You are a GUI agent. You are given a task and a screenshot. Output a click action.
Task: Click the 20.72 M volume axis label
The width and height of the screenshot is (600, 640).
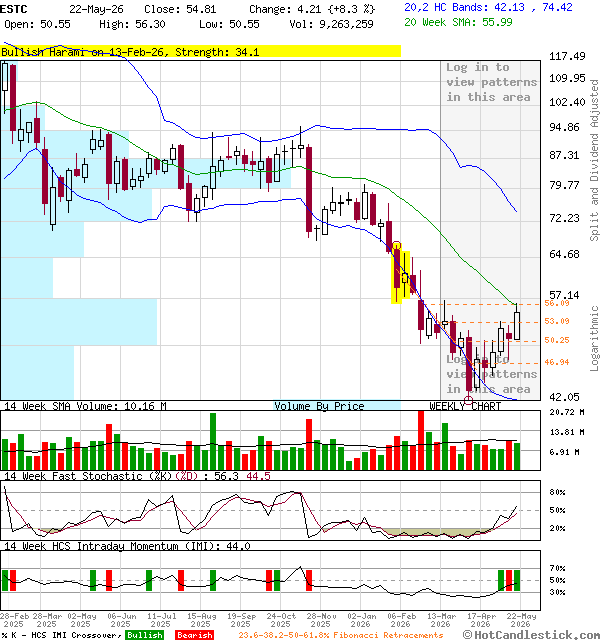pyautogui.click(x=567, y=412)
